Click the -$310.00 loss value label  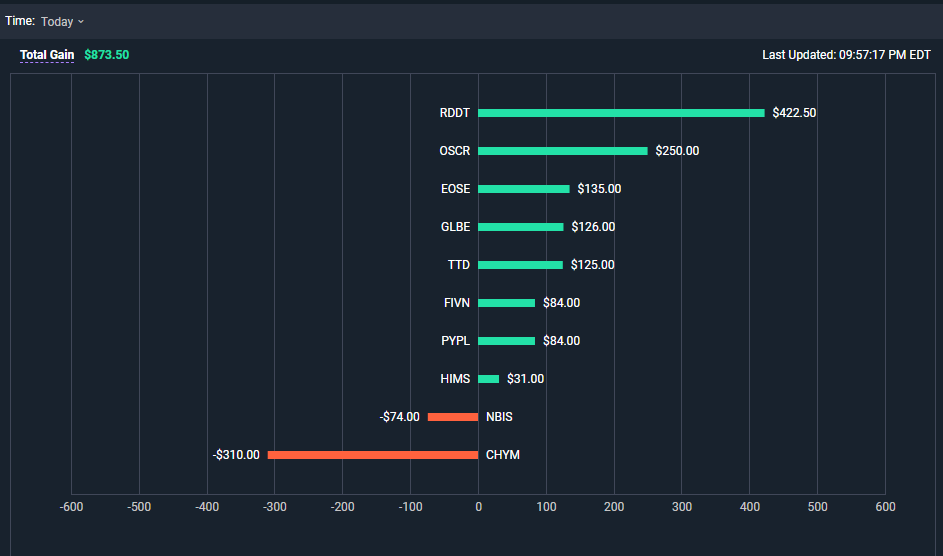236,455
